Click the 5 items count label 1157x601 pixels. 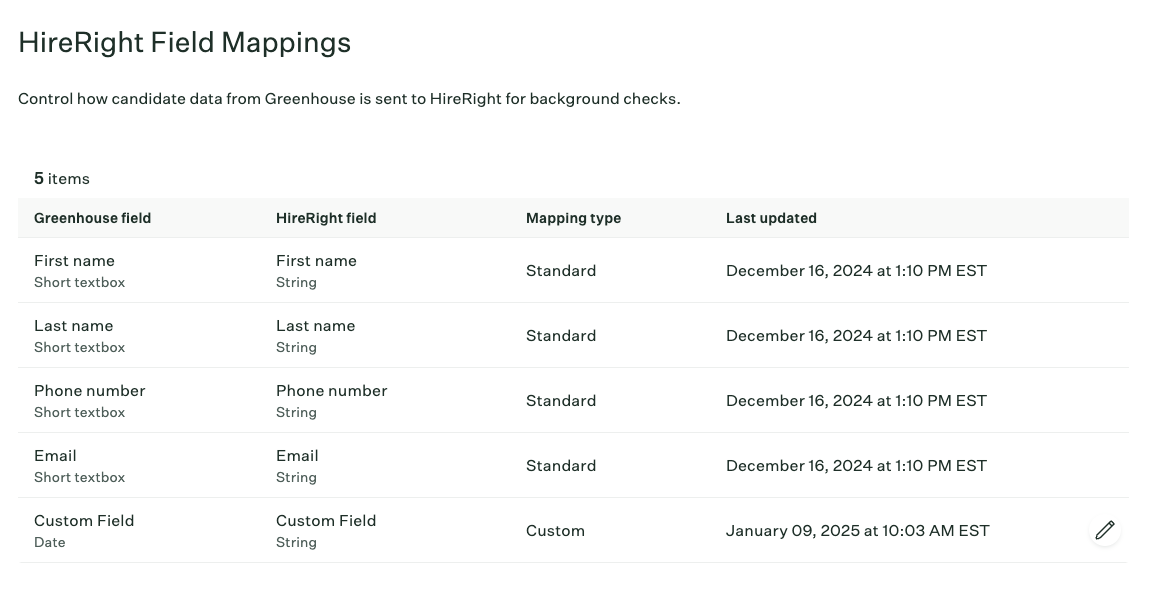coord(62,179)
